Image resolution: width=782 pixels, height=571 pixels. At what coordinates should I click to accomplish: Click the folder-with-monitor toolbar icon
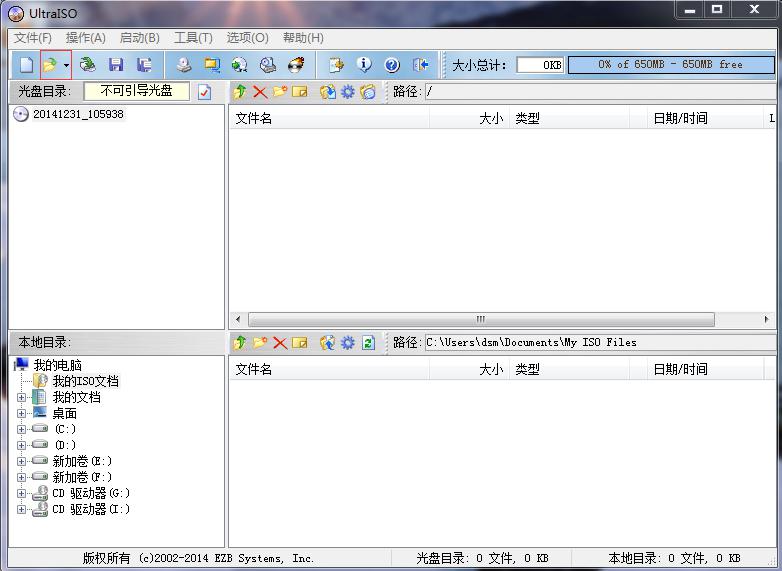coord(212,65)
